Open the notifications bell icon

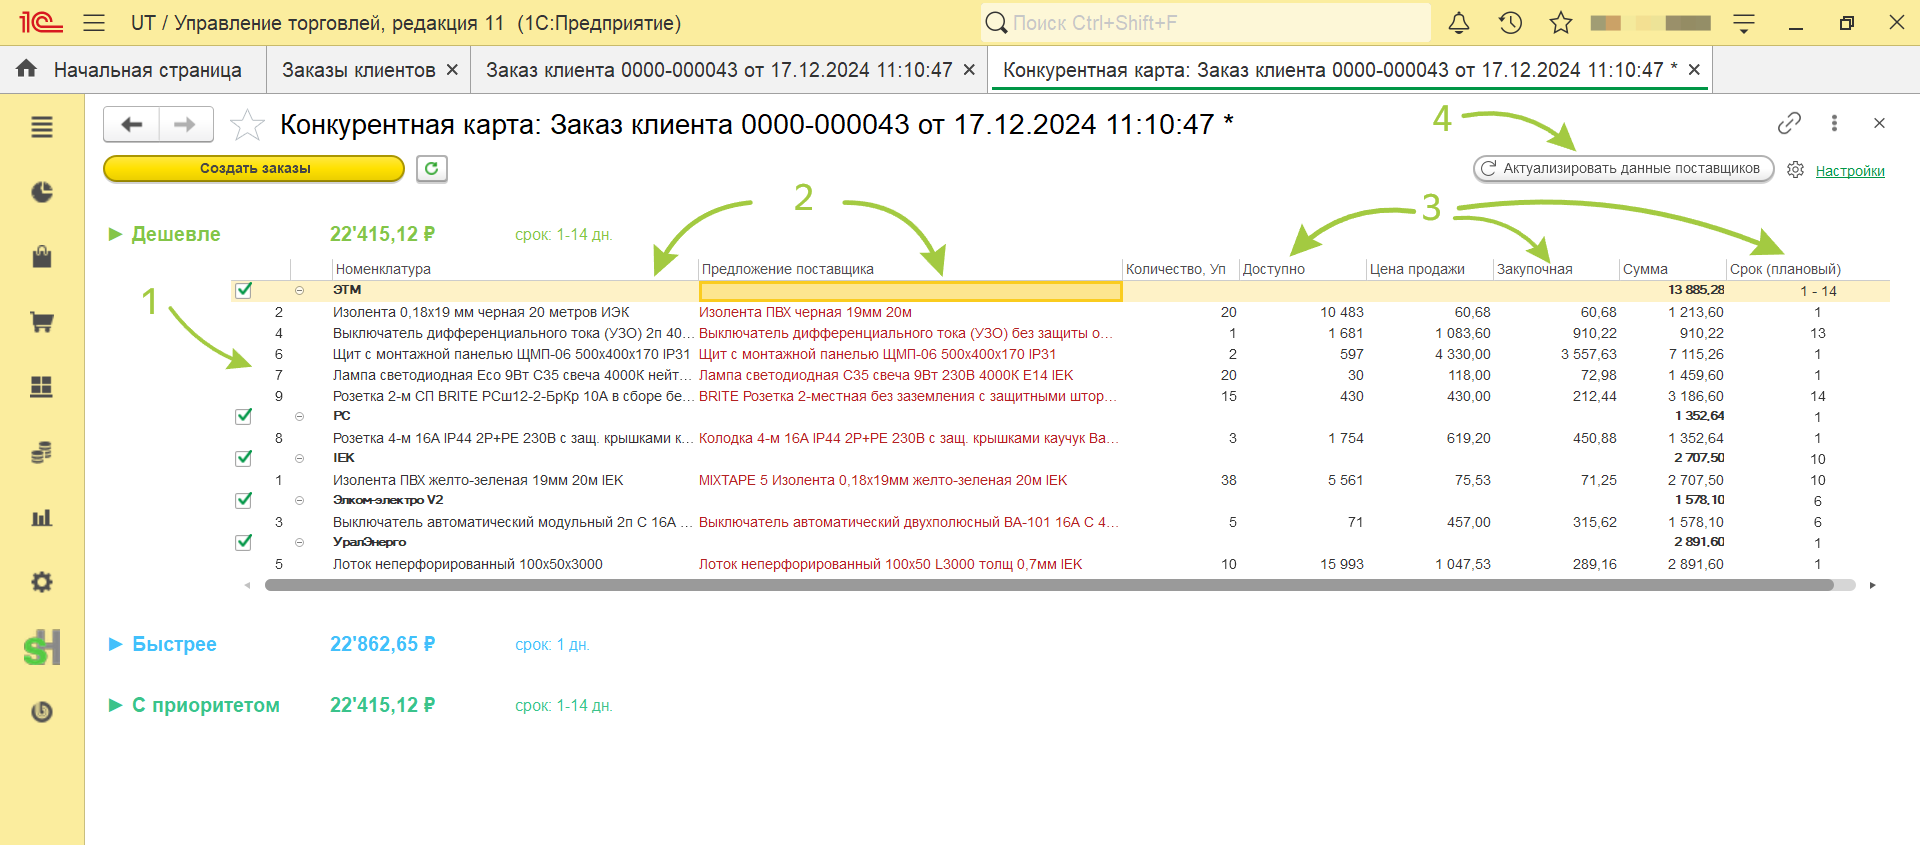pos(1459,23)
